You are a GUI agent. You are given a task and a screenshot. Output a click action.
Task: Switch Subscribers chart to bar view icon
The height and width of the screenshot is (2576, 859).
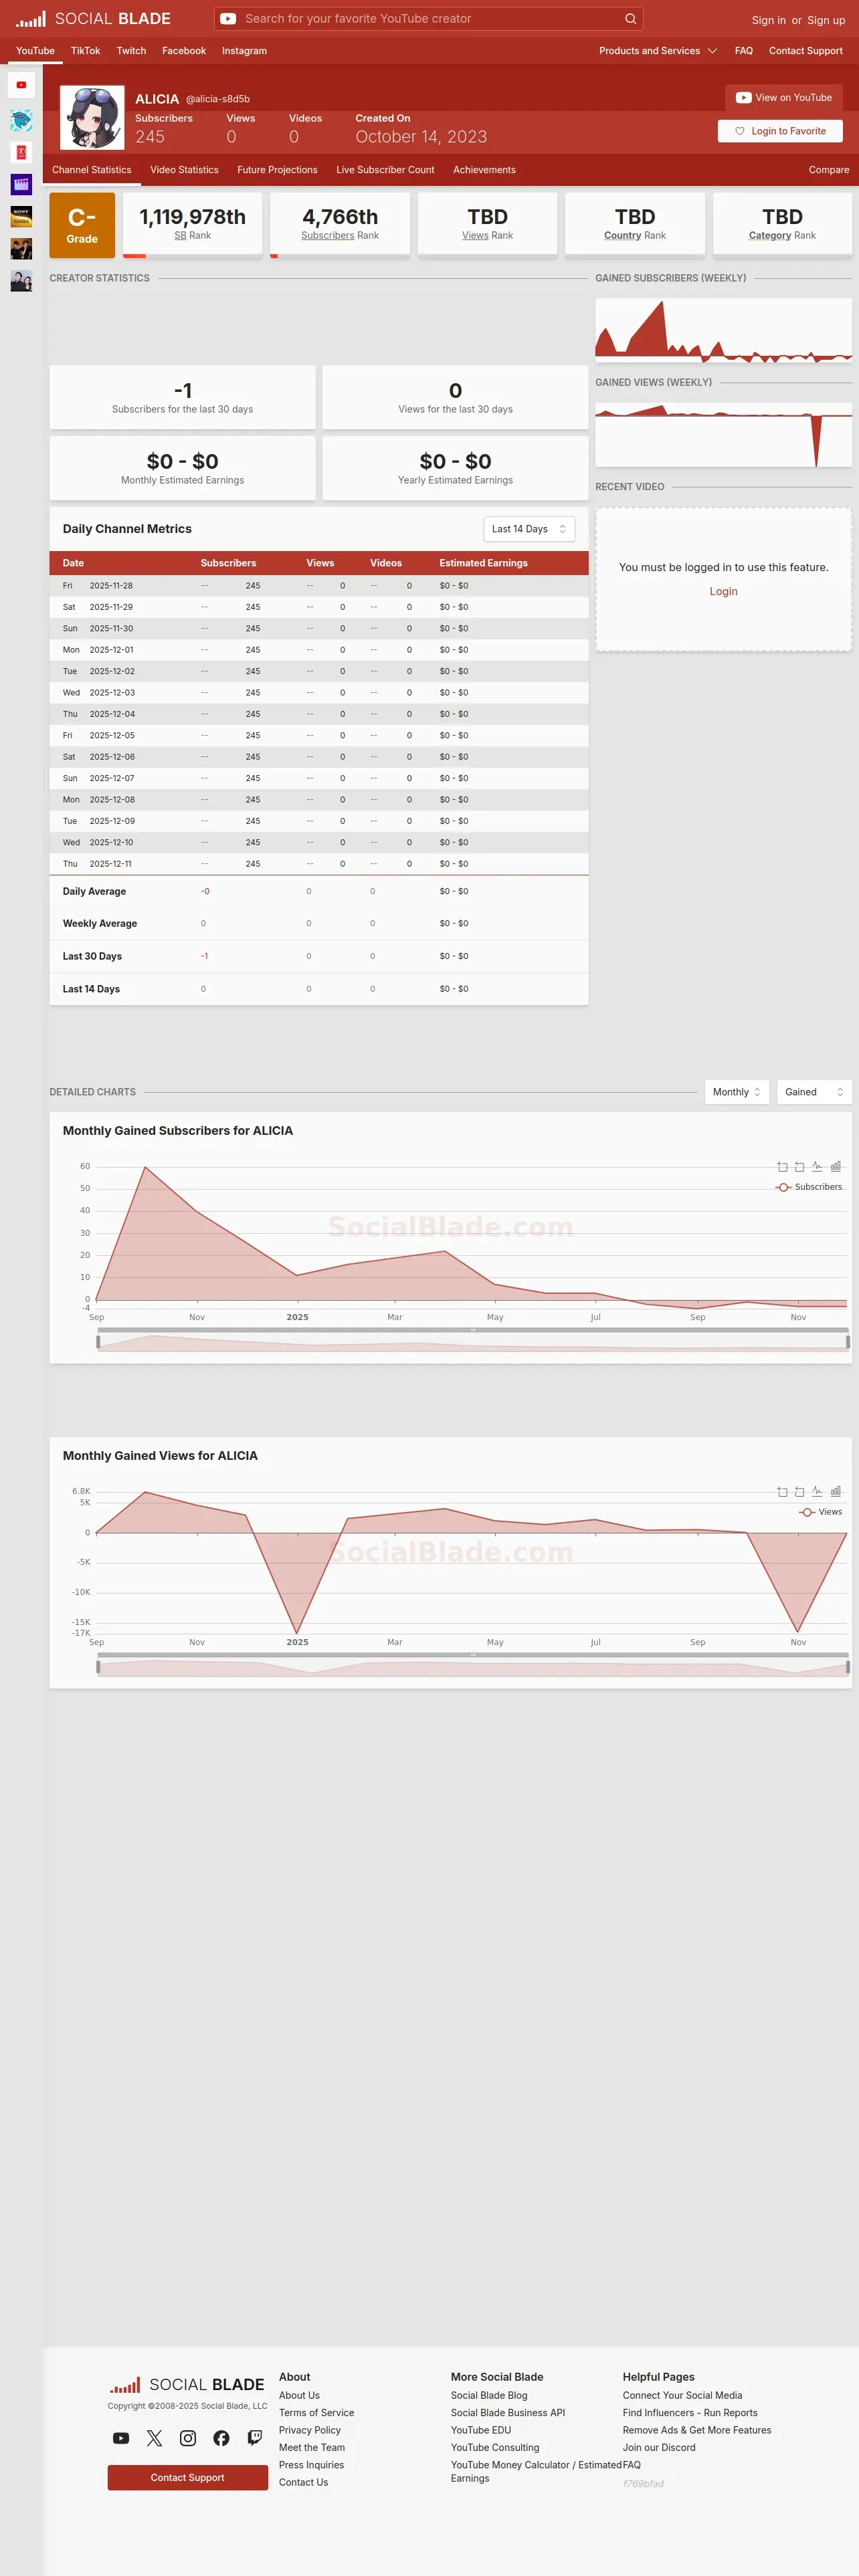(836, 1167)
